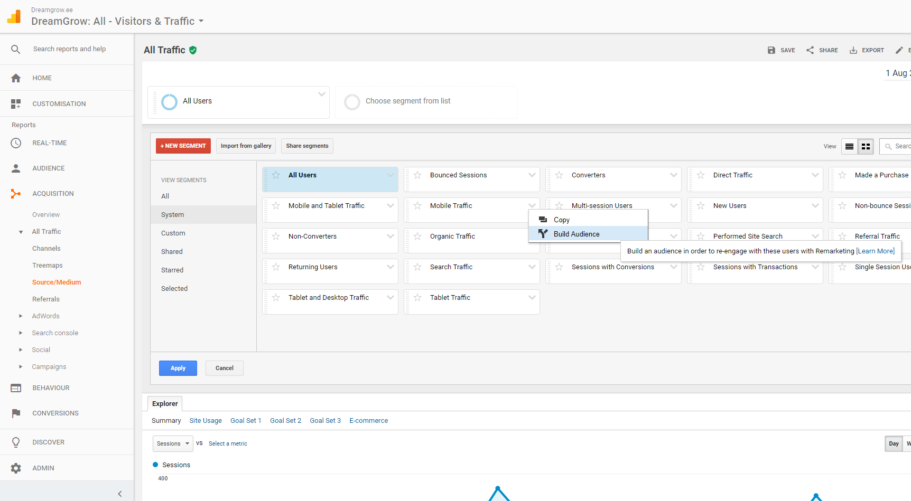Open Converters segment actions chevron
911x501 pixels.
(673, 175)
